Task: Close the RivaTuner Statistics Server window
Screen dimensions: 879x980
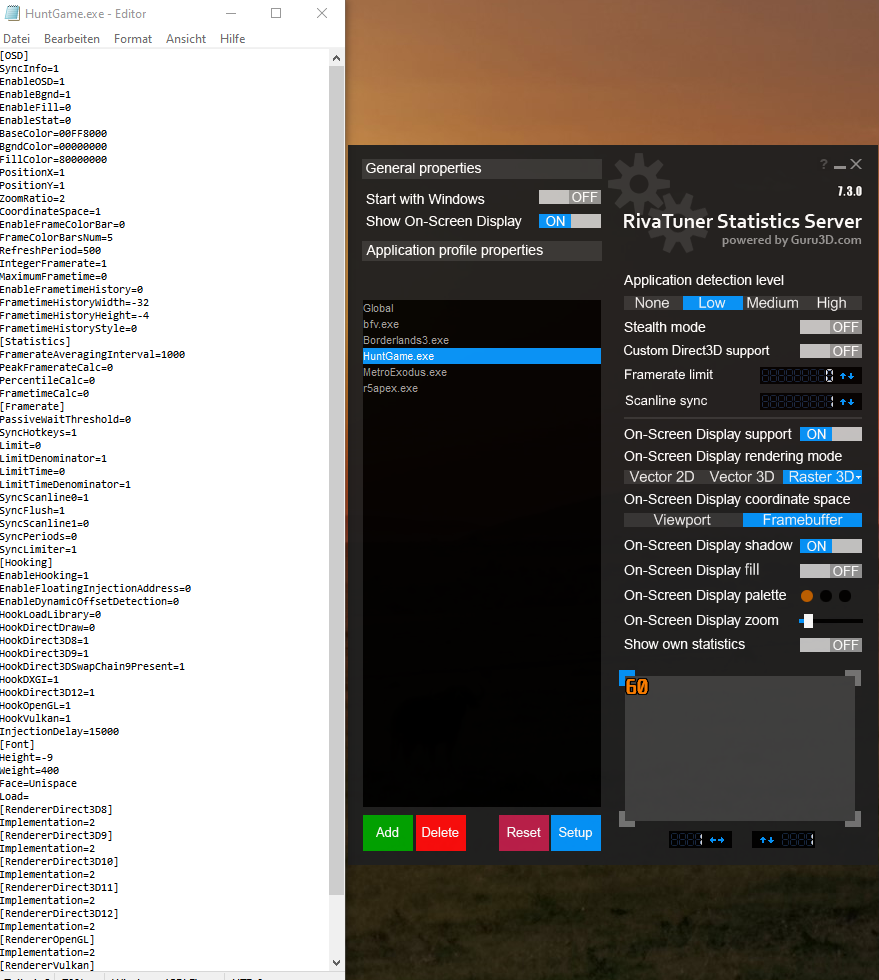Action: pyautogui.click(x=856, y=164)
